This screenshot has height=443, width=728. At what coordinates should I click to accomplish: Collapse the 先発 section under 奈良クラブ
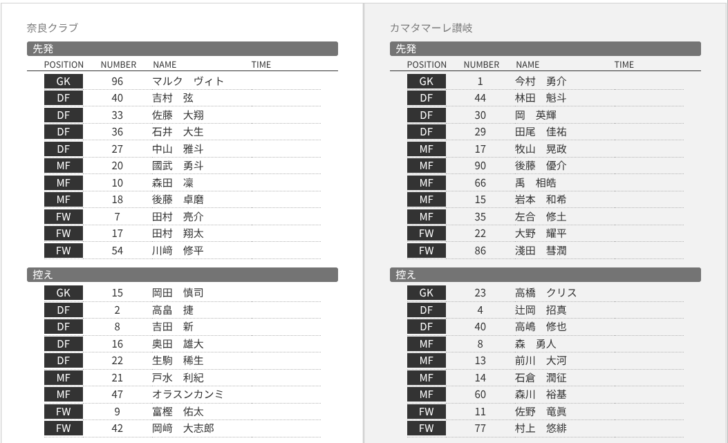pos(182,48)
